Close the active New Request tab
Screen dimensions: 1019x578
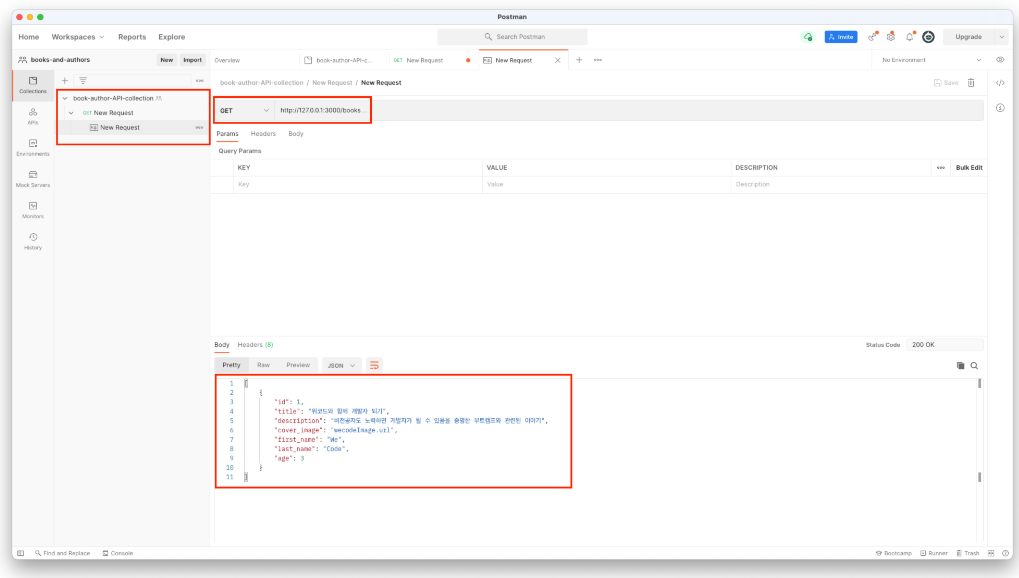(558, 60)
